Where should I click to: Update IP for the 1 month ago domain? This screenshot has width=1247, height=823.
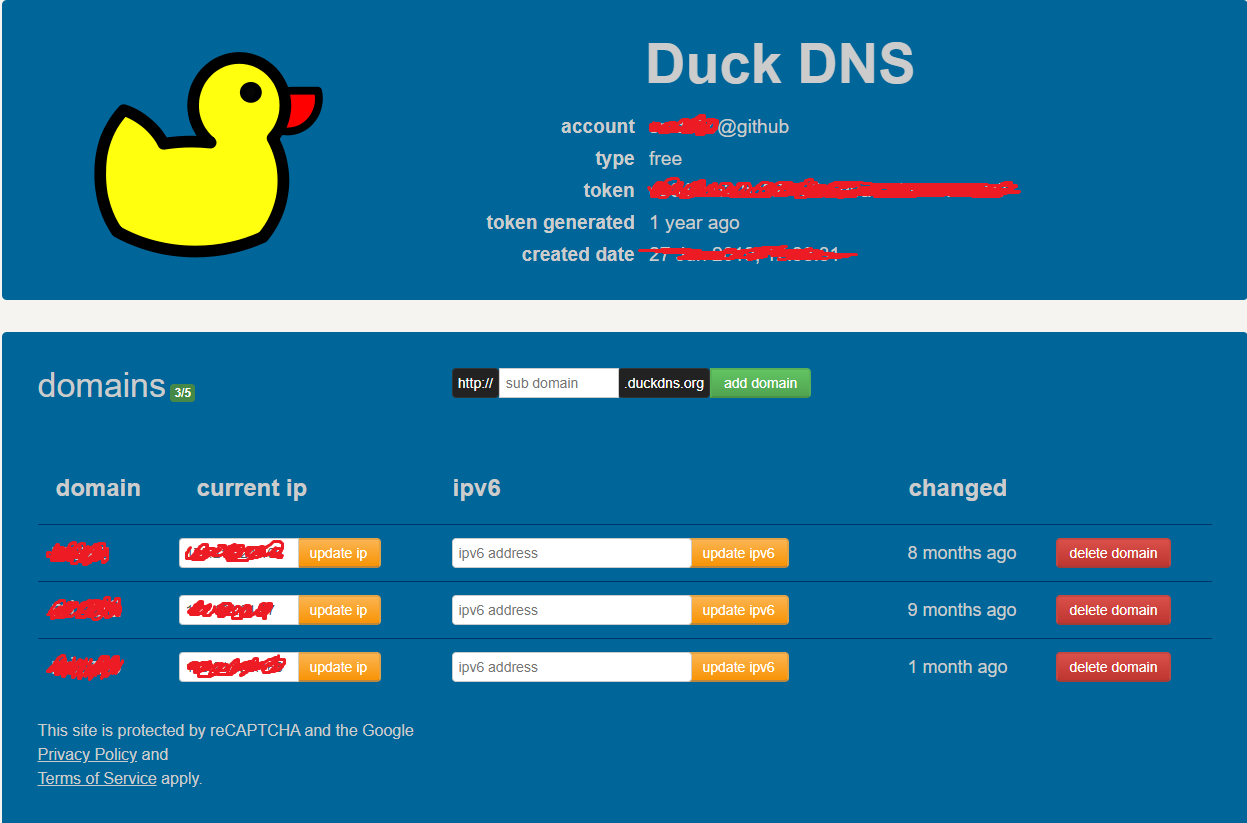click(x=339, y=667)
